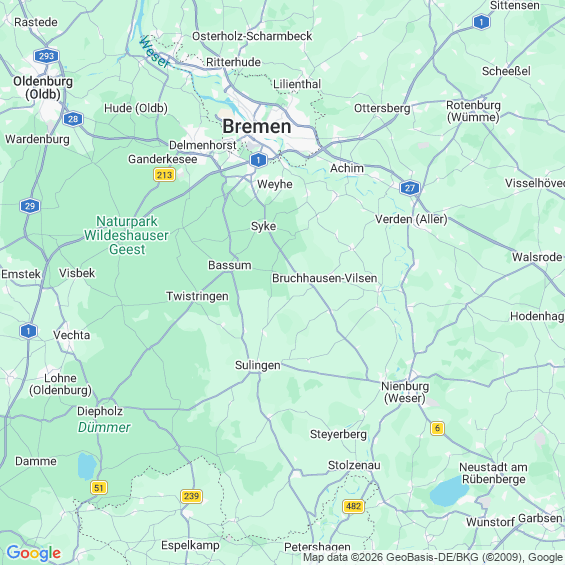Click the A27 shield near Verden

(409, 188)
